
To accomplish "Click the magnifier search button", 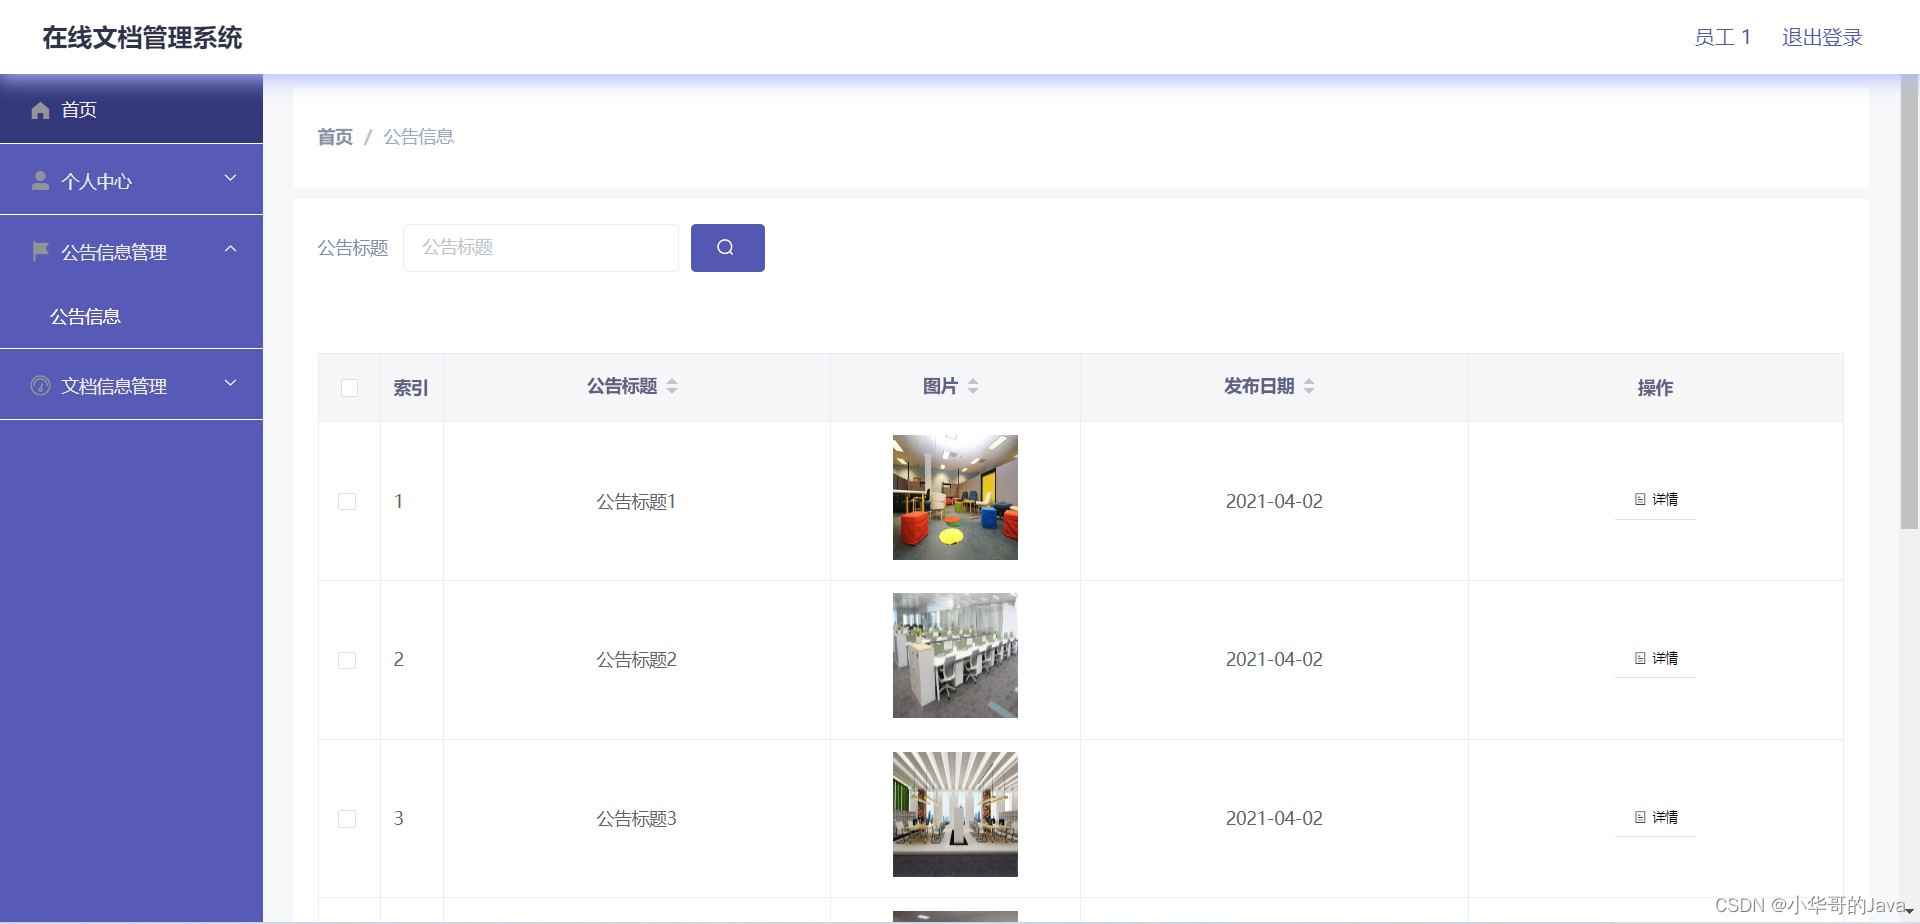I will pyautogui.click(x=727, y=248).
